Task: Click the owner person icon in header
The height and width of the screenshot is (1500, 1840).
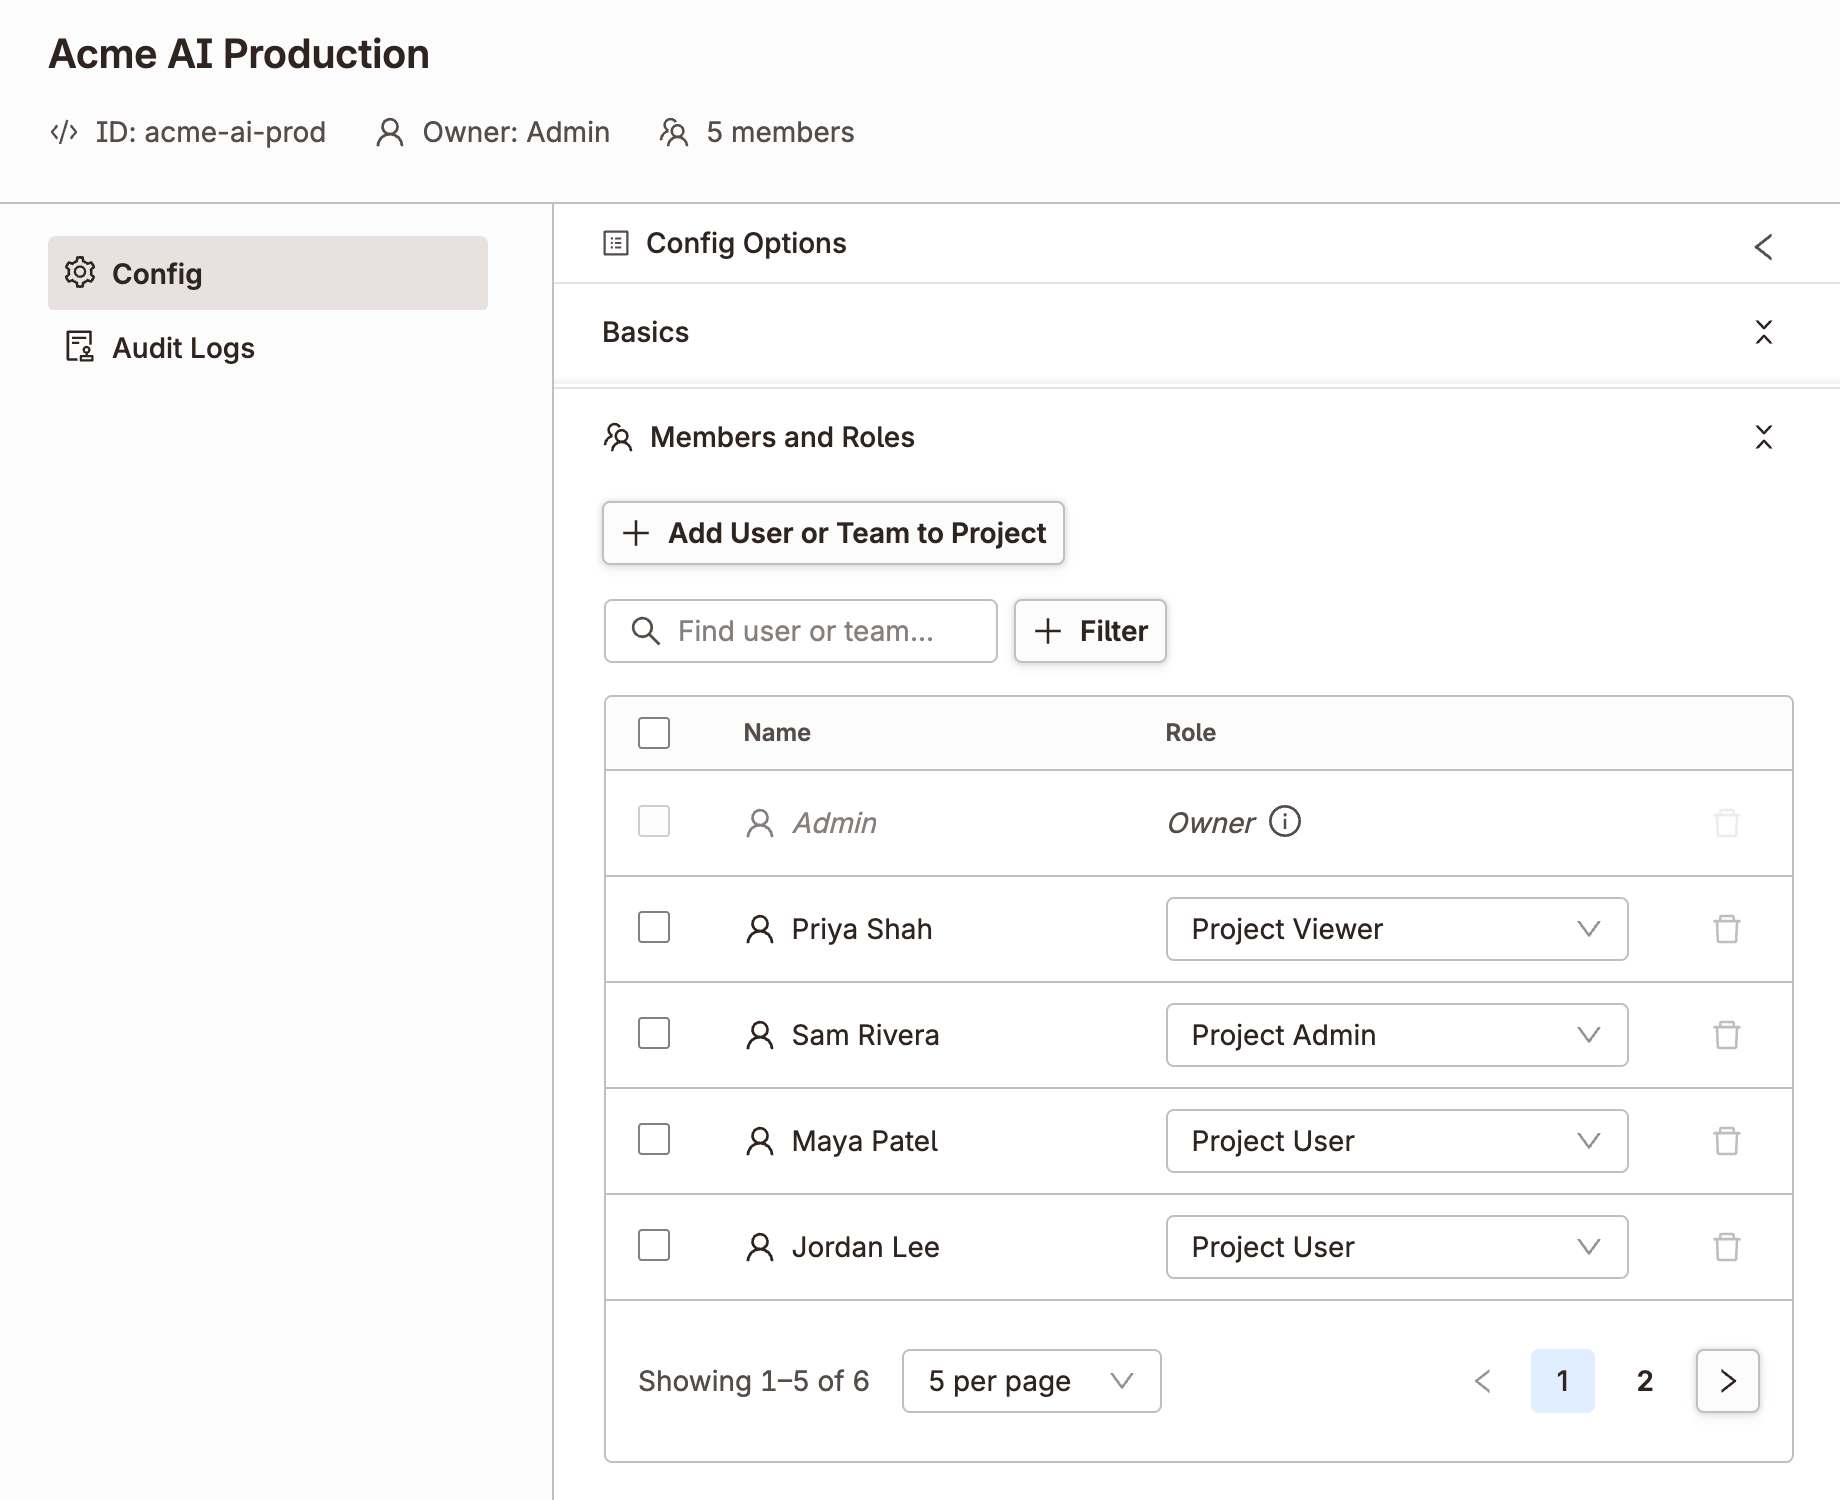Action: click(x=389, y=132)
